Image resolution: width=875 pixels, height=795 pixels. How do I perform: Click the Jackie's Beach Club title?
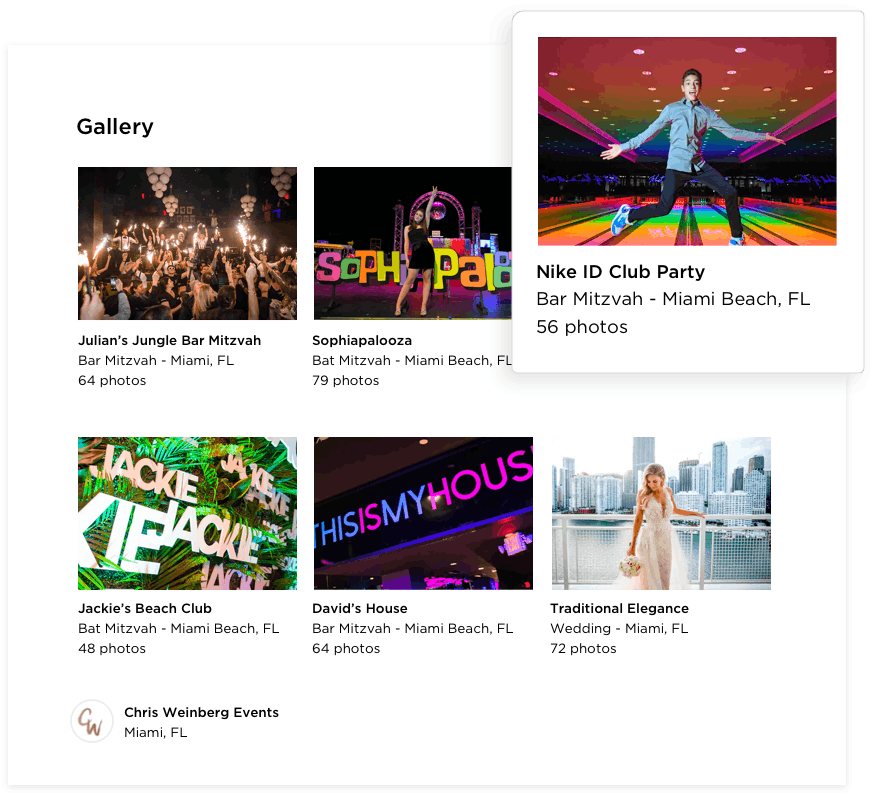coord(145,608)
